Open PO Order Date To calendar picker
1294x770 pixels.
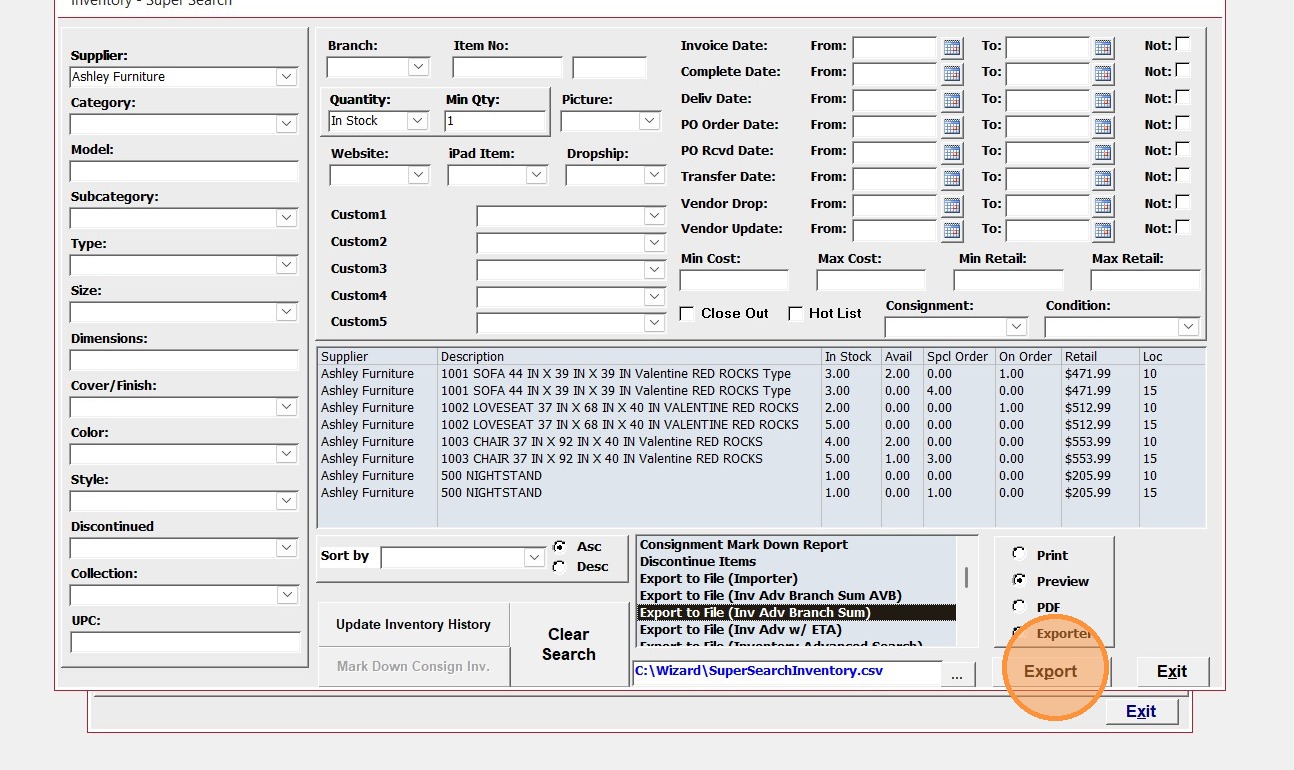tap(1103, 126)
